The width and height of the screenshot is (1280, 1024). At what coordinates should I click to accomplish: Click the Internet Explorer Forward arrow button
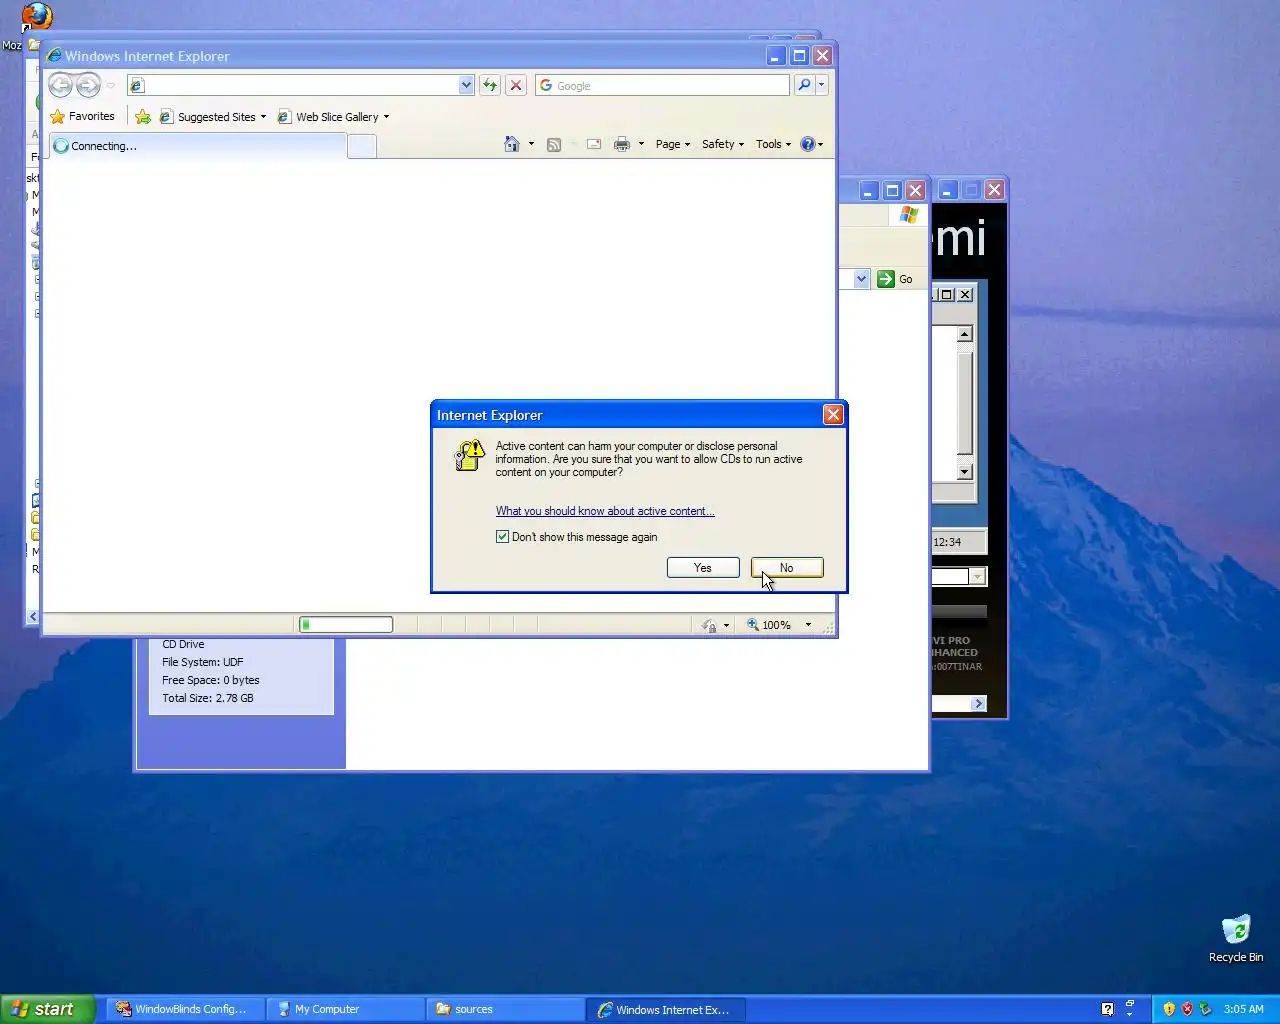click(x=88, y=85)
